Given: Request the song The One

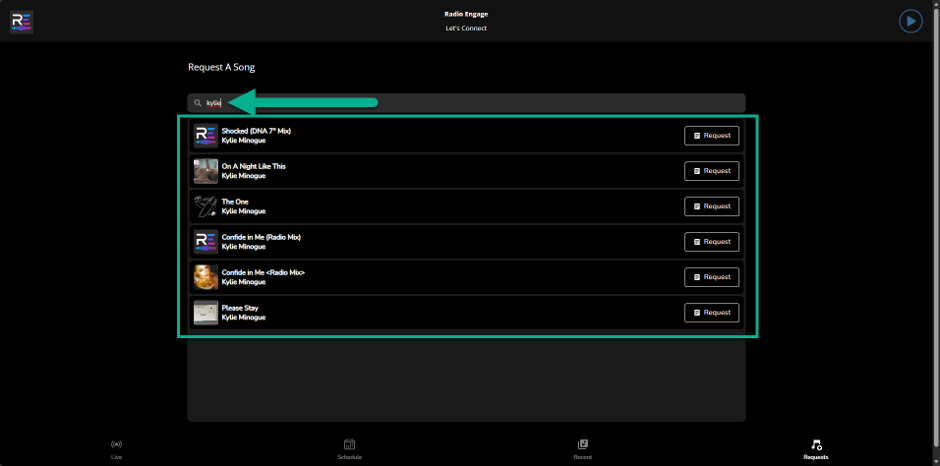Looking at the screenshot, I should click(x=712, y=206).
